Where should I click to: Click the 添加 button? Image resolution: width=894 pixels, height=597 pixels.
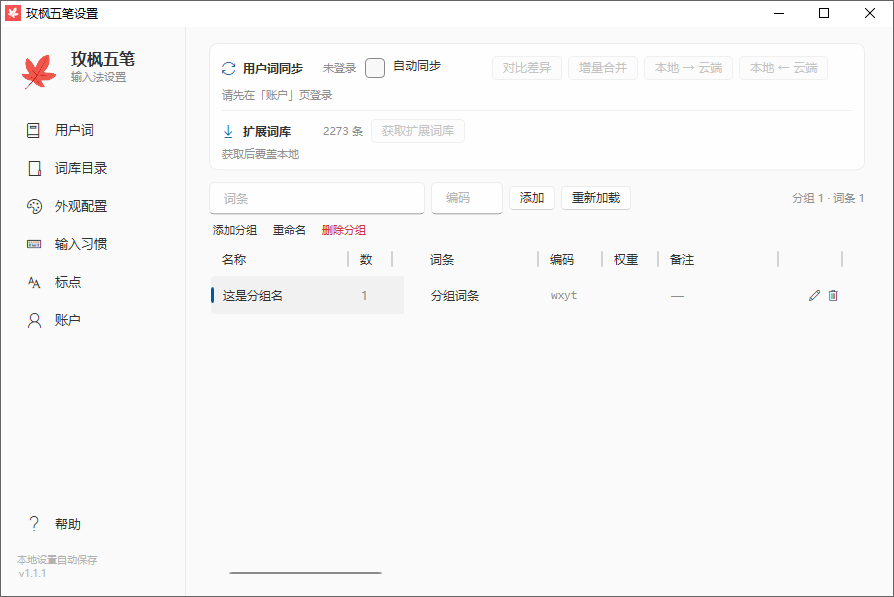pyautogui.click(x=532, y=198)
